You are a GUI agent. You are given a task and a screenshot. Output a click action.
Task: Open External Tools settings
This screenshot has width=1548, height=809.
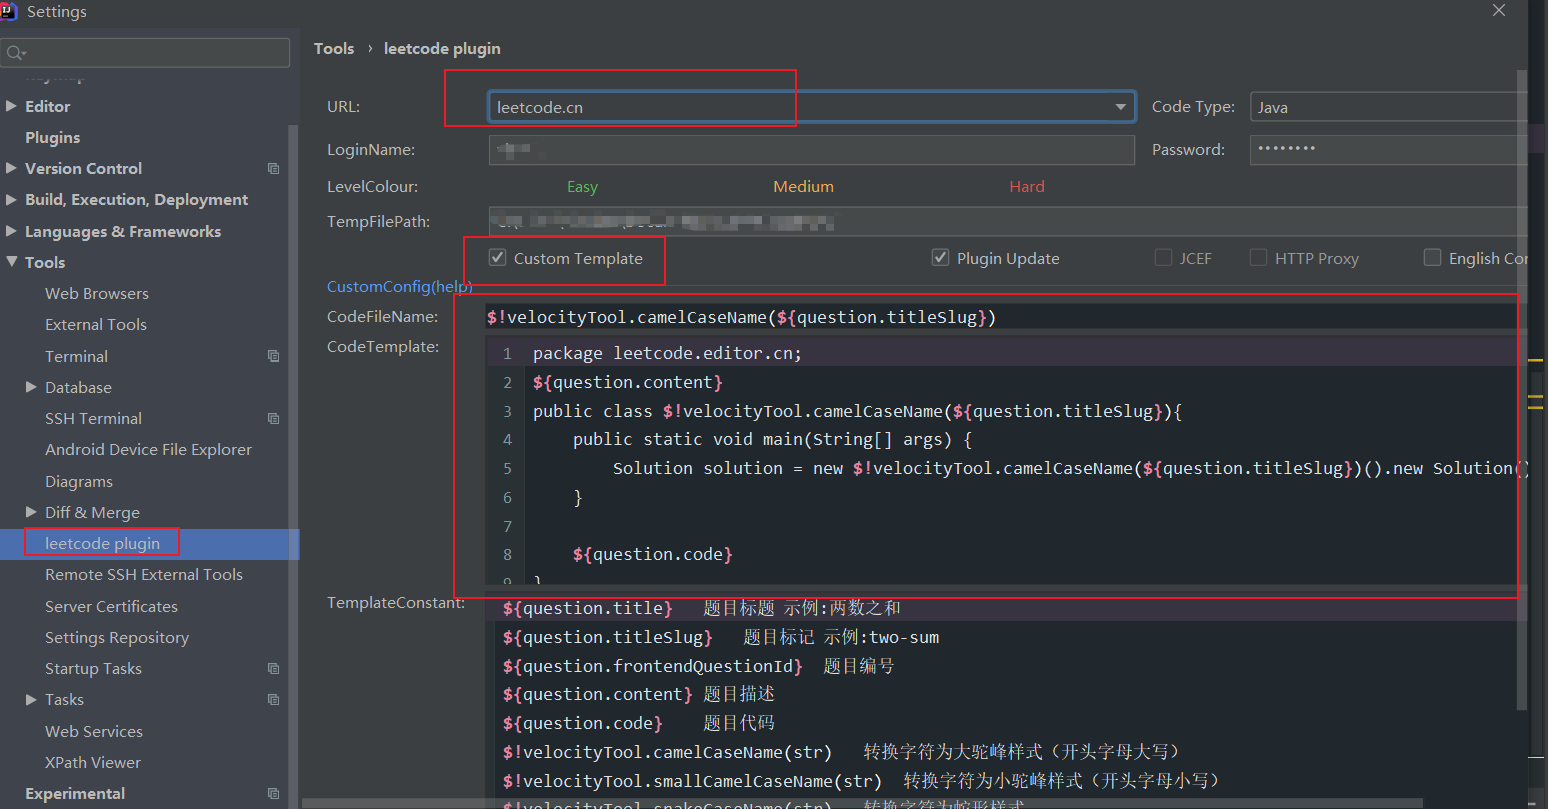click(96, 324)
